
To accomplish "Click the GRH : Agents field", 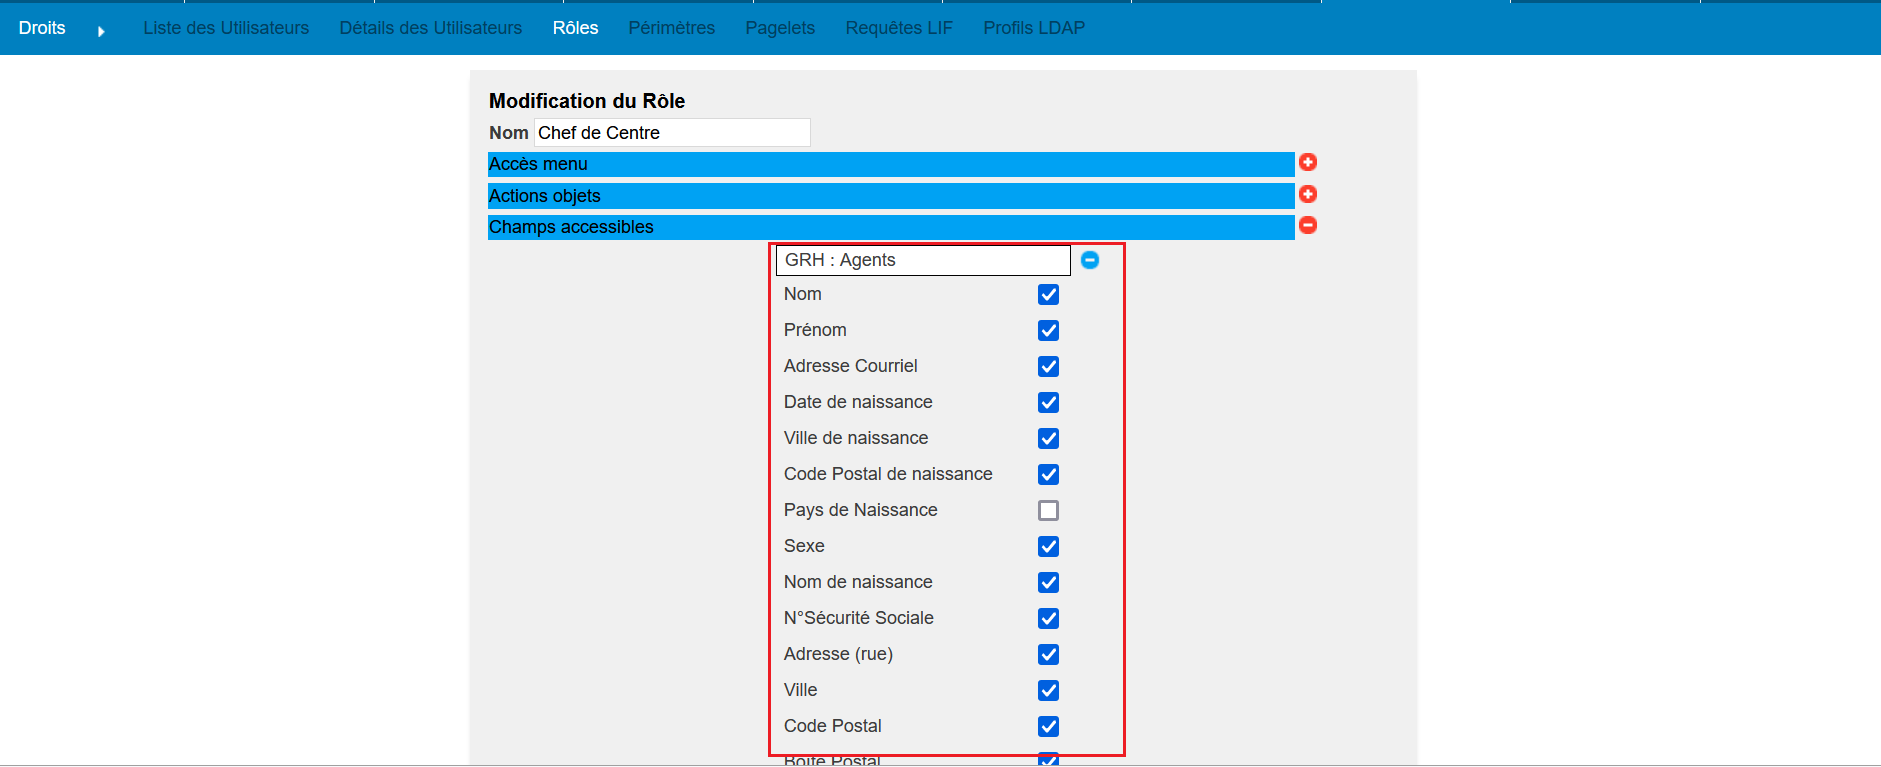I will [x=922, y=260].
